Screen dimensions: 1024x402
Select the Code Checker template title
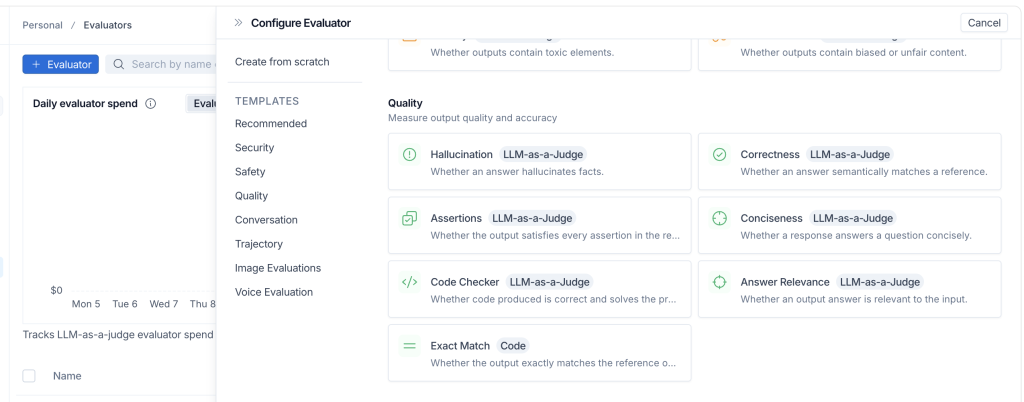465,283
